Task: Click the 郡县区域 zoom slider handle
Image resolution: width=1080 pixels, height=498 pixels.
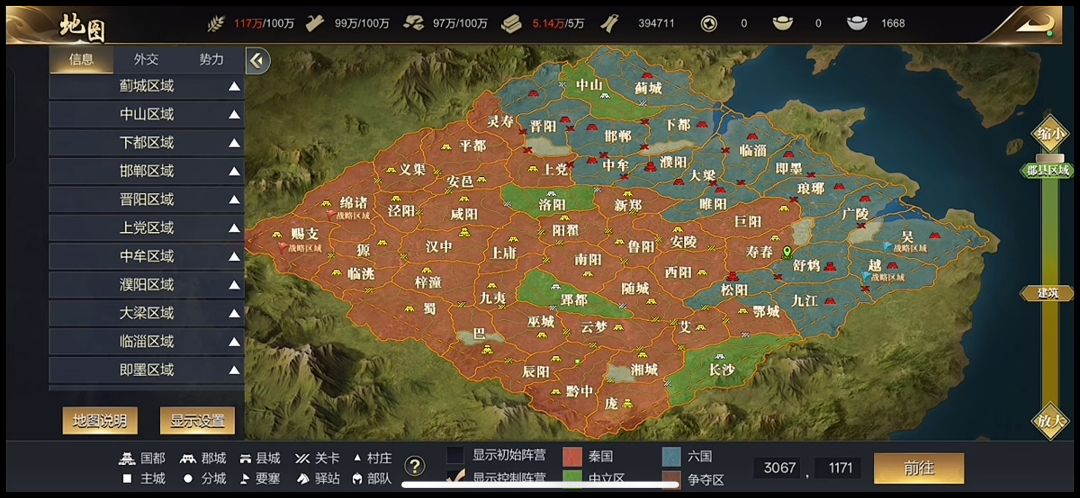Action: pyautogui.click(x=1050, y=169)
